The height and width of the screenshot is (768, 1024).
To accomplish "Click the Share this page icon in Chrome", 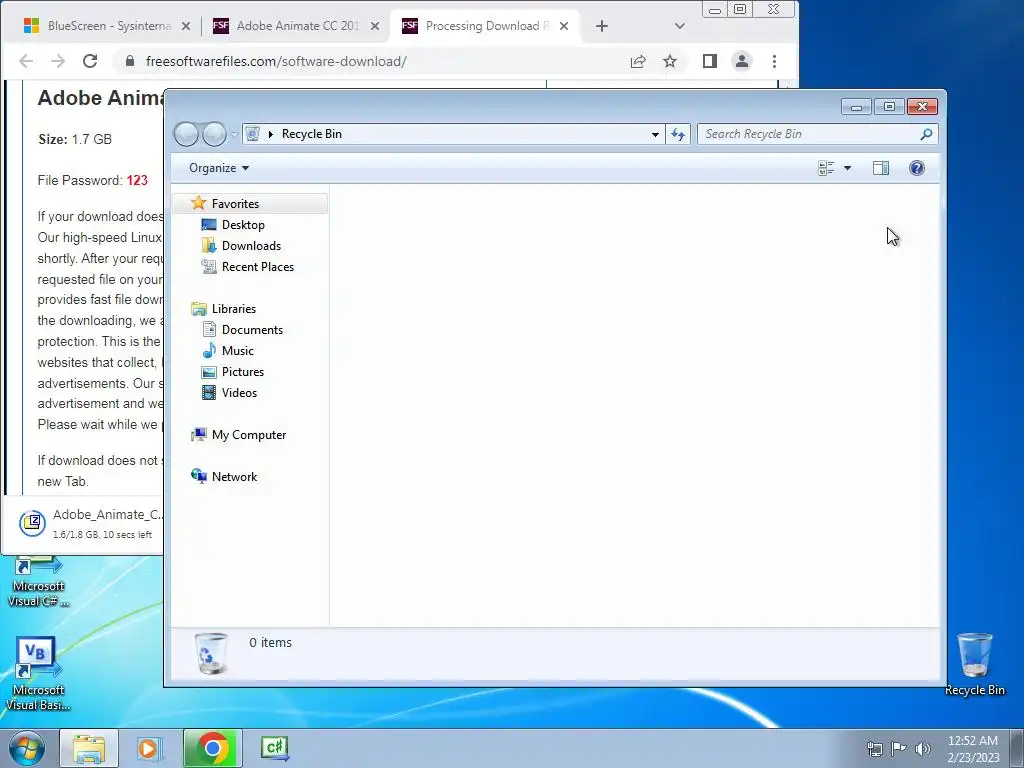I will [x=638, y=61].
